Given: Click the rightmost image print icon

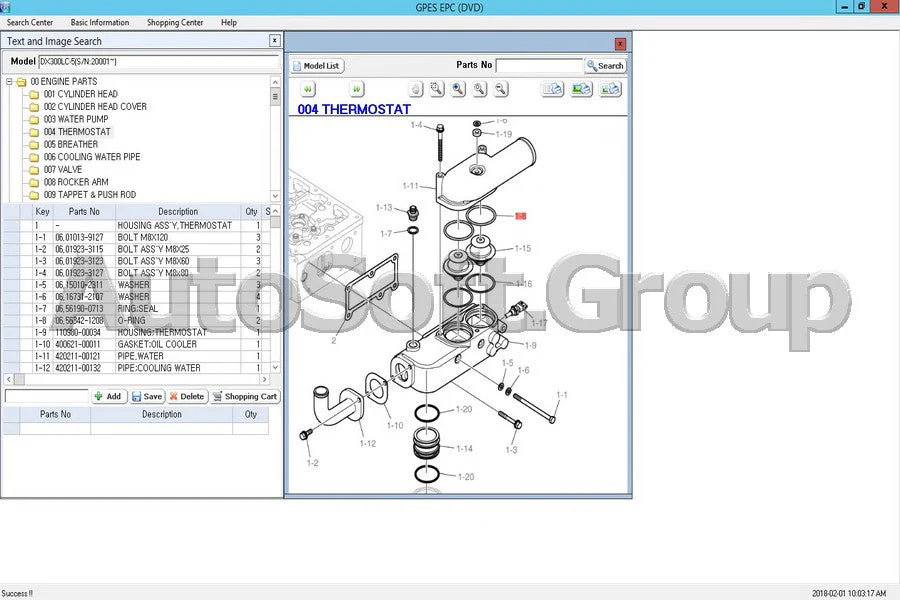Looking at the screenshot, I should point(611,89).
